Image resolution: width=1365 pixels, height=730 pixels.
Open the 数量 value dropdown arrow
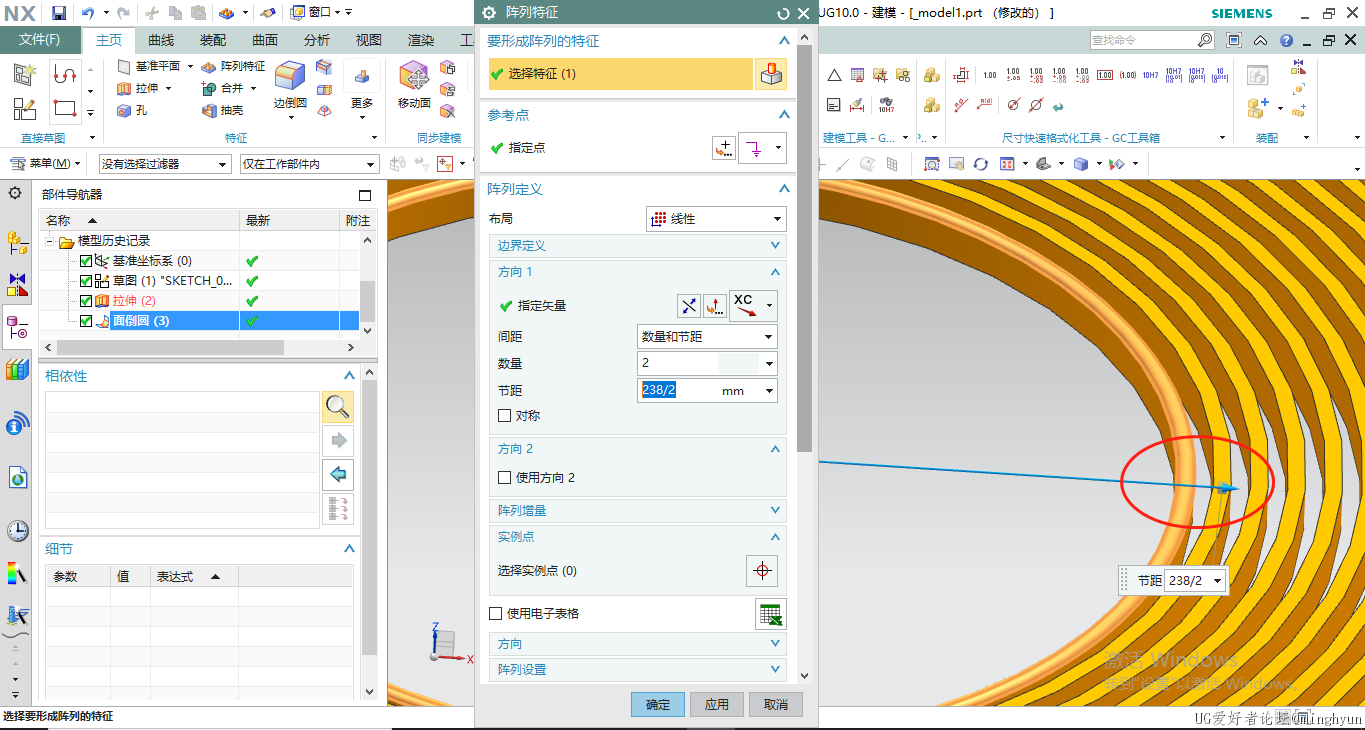(x=768, y=364)
